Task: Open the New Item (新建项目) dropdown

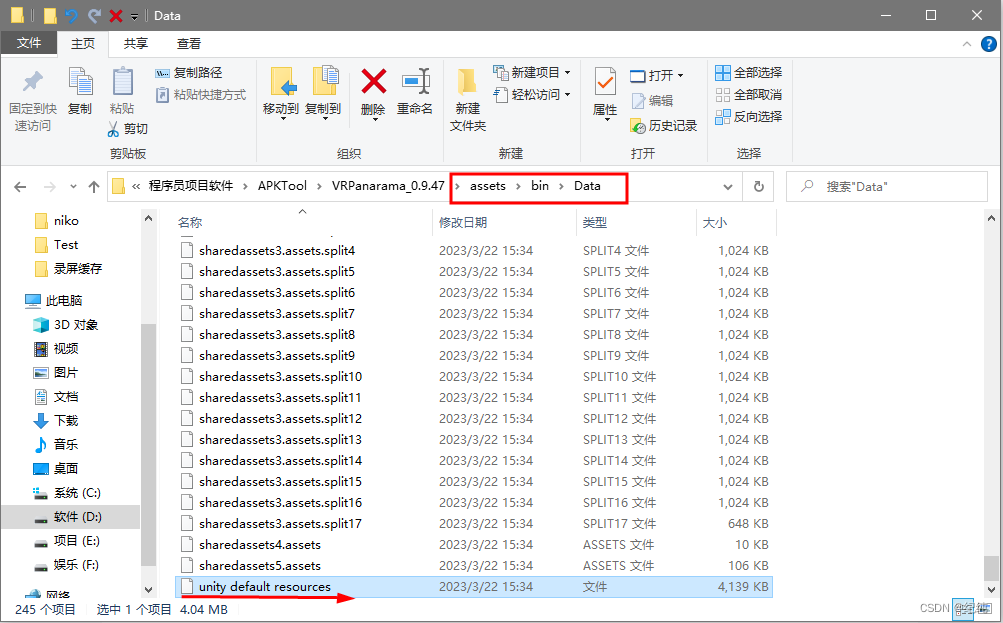Action: [532, 72]
